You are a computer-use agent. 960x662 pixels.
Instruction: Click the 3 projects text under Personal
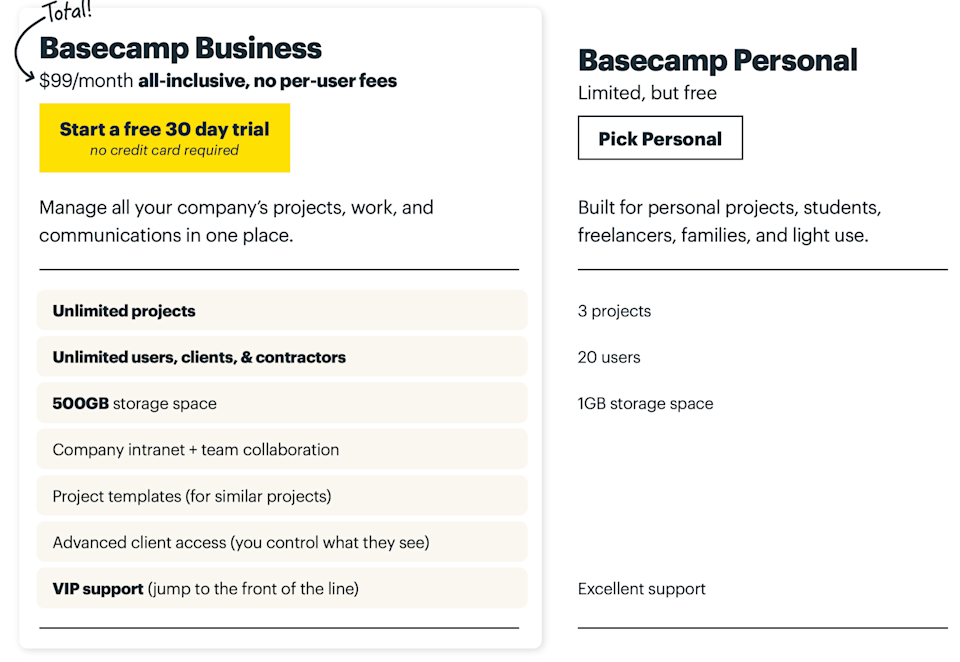614,311
